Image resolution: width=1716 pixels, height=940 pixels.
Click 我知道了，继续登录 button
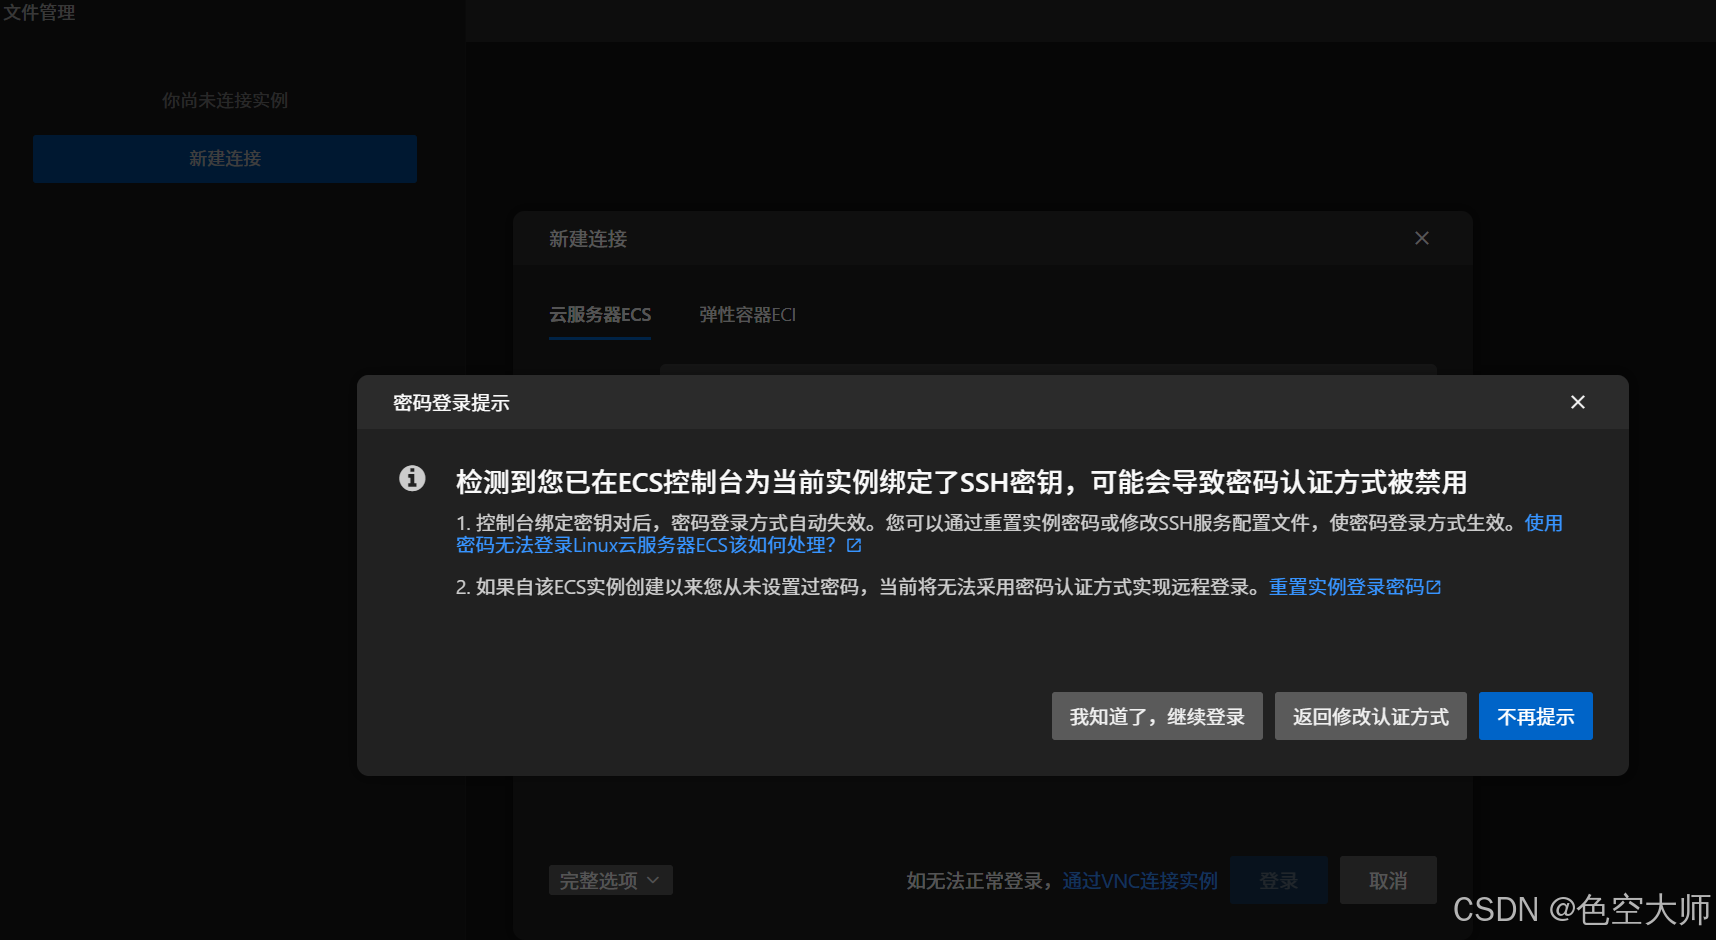[x=1157, y=716]
